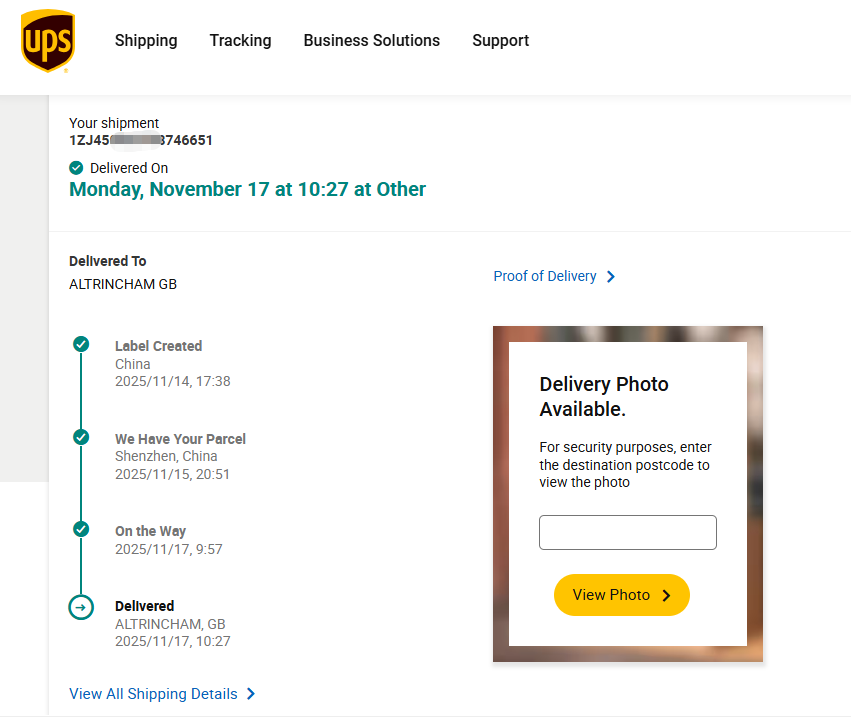This screenshot has width=851, height=717.
Task: Open the Support menu
Action: click(500, 41)
